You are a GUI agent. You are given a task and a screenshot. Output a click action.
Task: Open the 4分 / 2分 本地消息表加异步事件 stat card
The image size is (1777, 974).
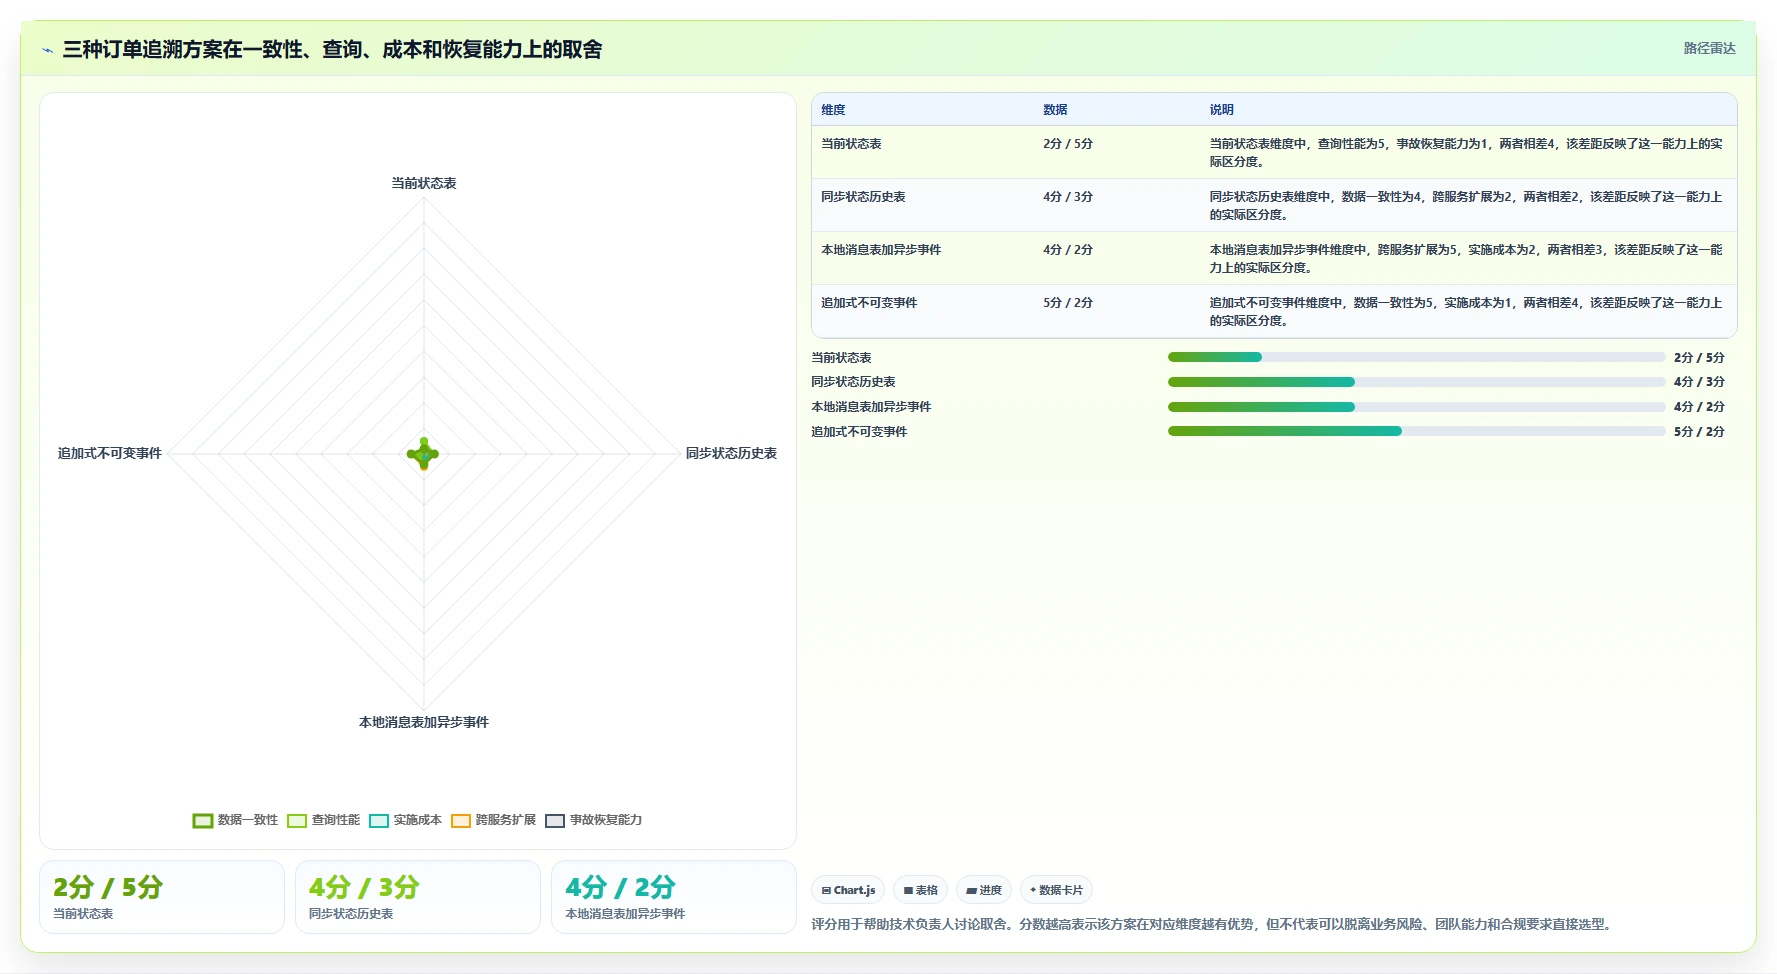tap(674, 897)
